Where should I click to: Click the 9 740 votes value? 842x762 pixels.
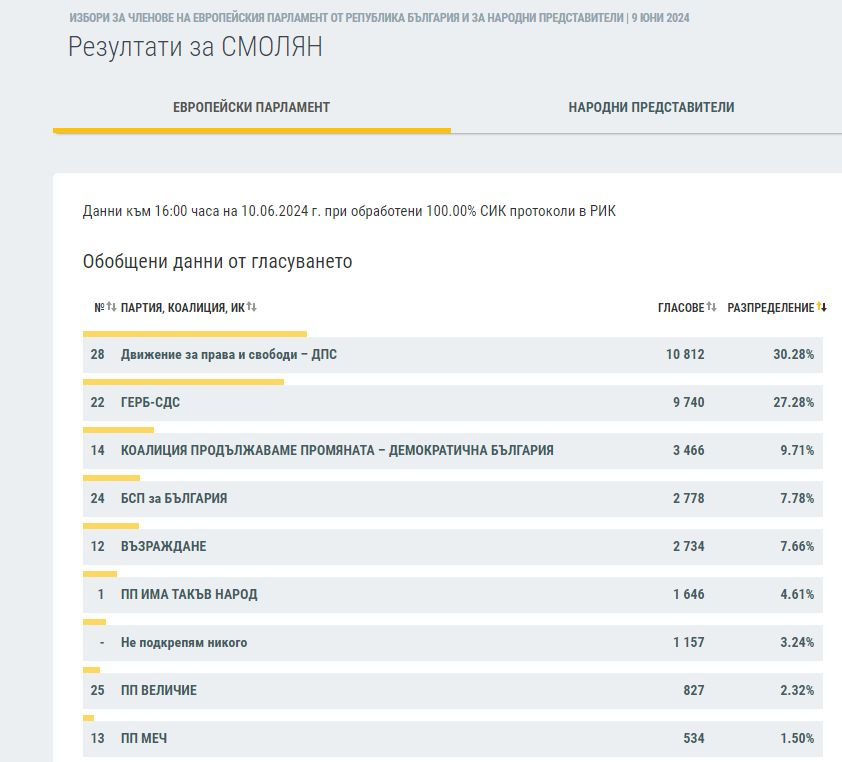coord(689,402)
